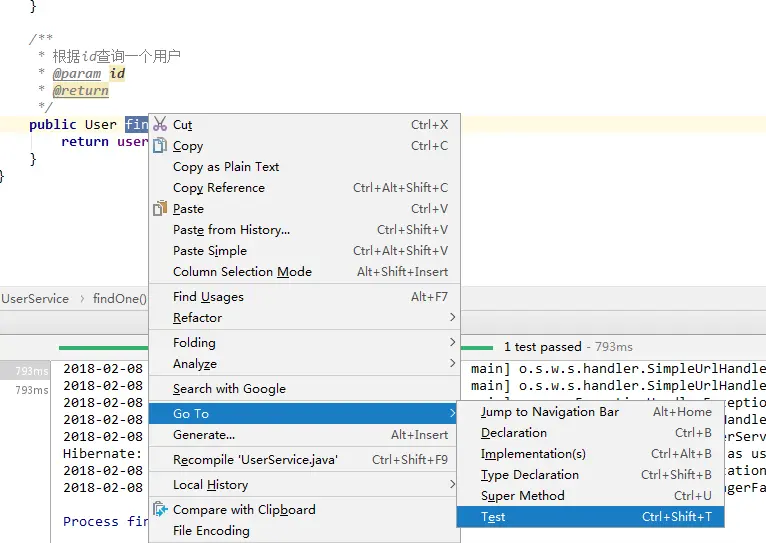The height and width of the screenshot is (543, 766).
Task: Click the @return tag in Javadoc
Action: 81,90
